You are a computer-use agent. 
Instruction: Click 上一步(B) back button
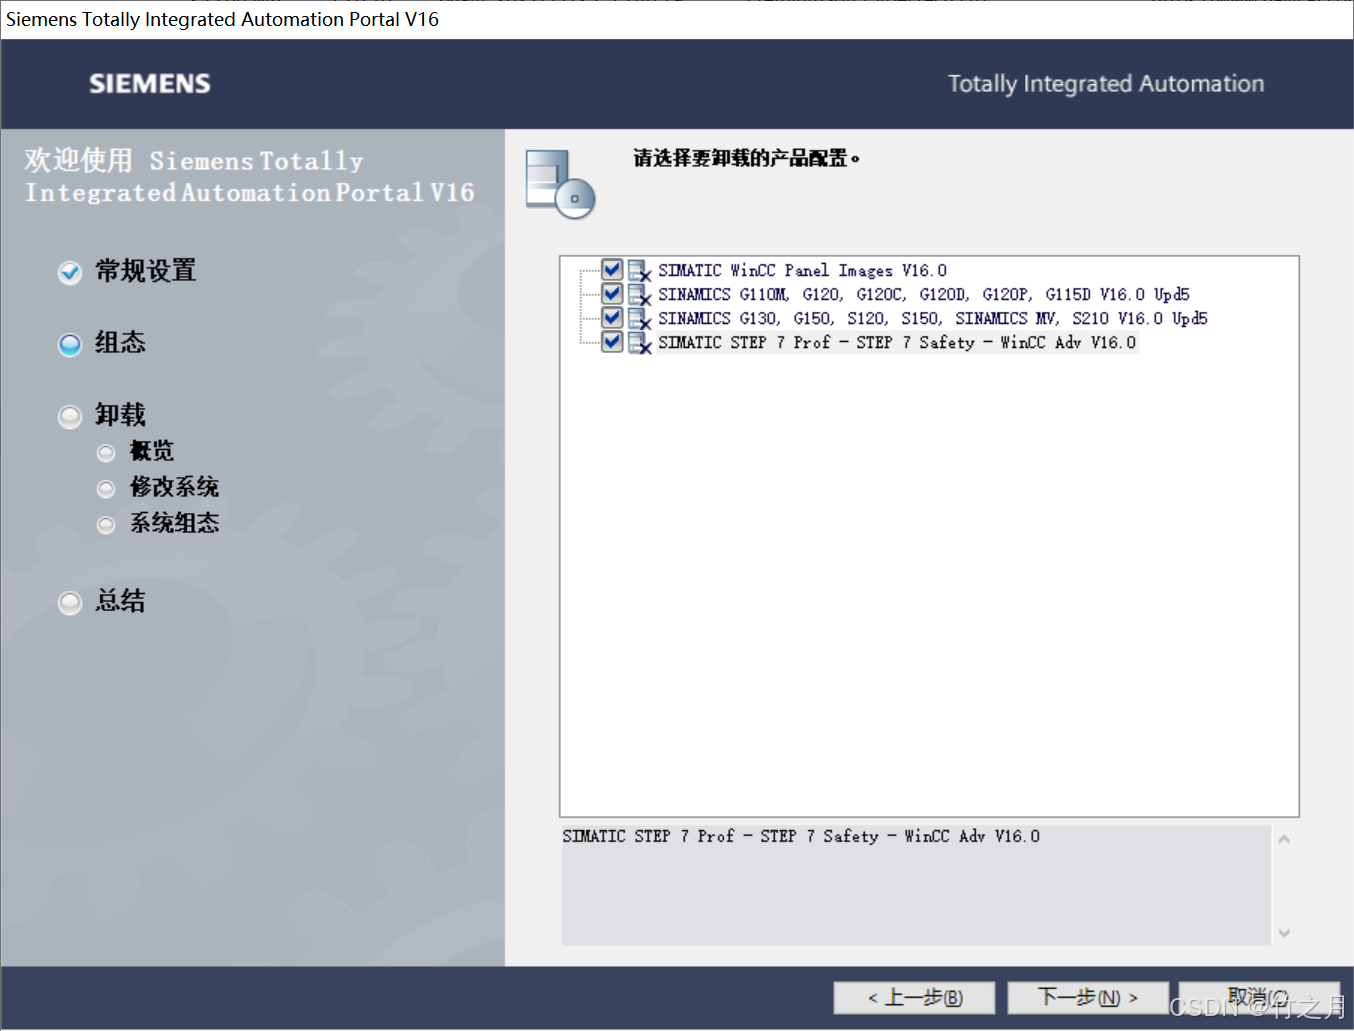pyautogui.click(x=914, y=997)
